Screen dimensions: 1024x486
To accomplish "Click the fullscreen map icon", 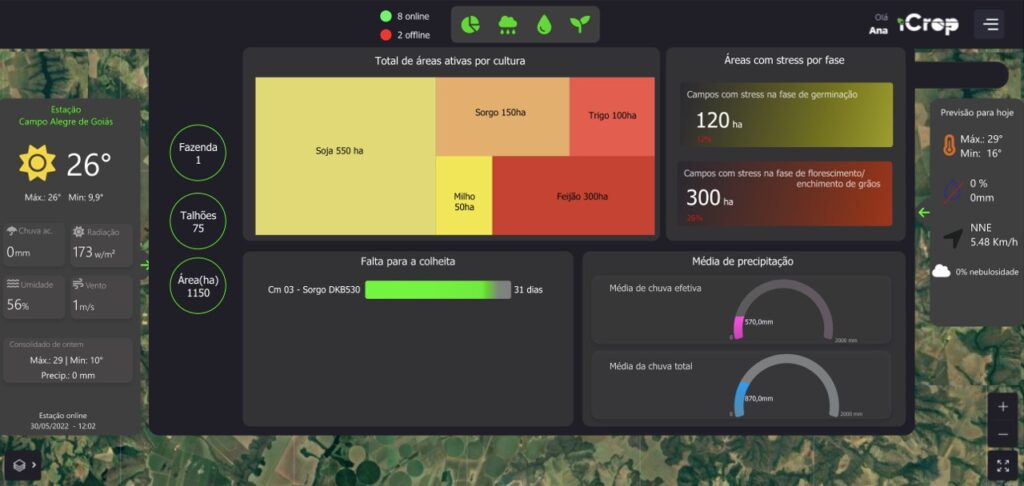I will pos(1003,465).
